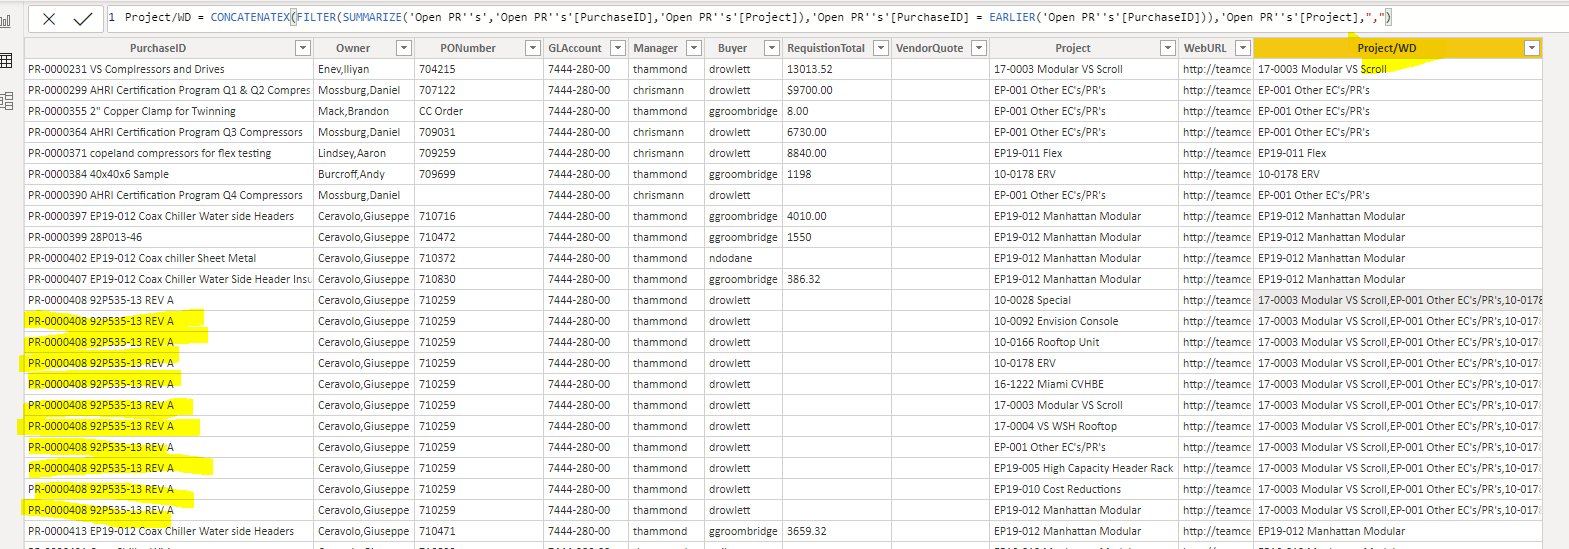
Task: Open the Data view table icon in sidebar
Action: [6, 61]
